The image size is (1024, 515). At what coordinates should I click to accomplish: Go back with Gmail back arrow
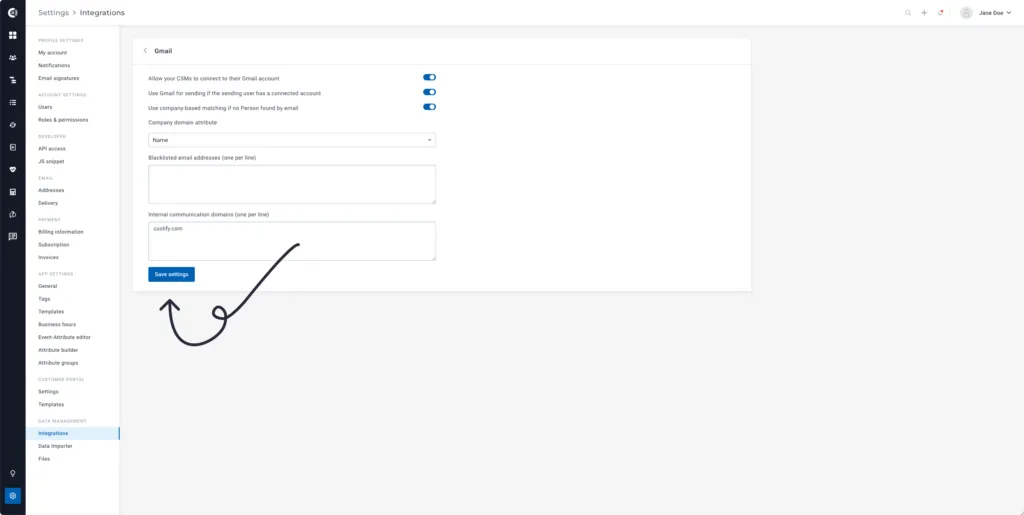pyautogui.click(x=145, y=51)
